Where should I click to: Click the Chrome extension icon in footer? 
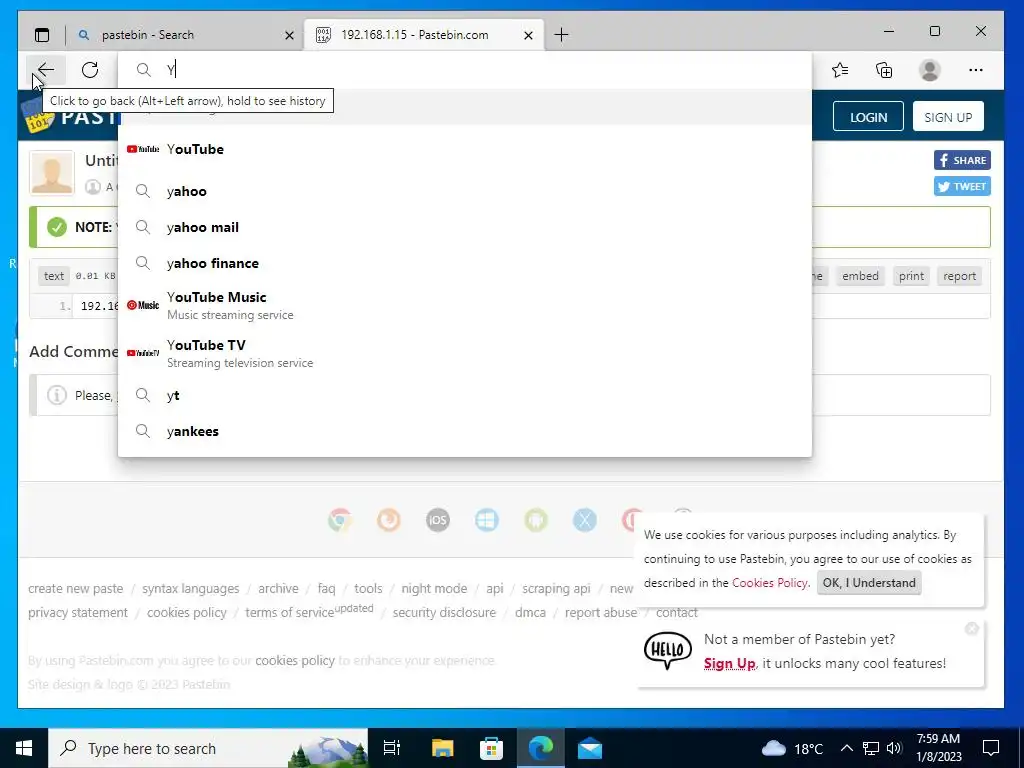point(340,520)
